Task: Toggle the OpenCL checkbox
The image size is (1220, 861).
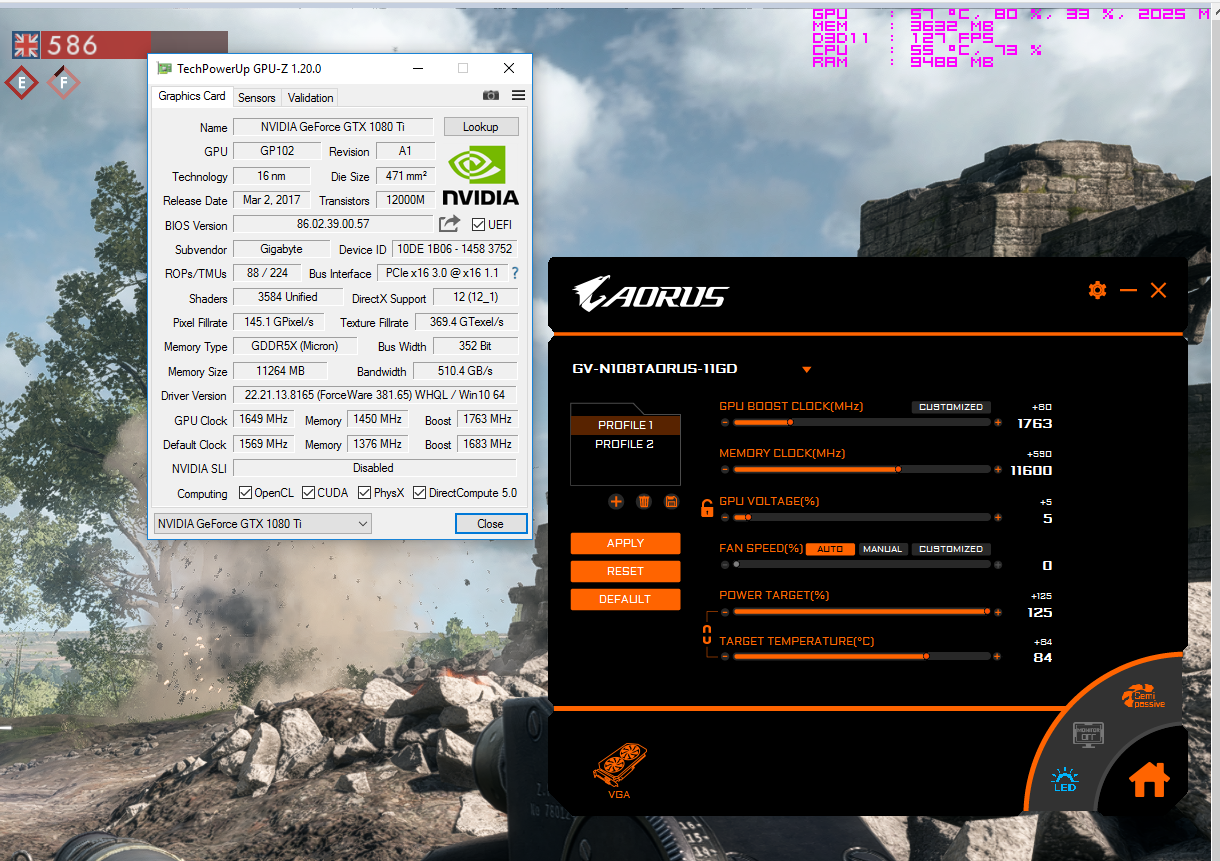Action: (245, 493)
